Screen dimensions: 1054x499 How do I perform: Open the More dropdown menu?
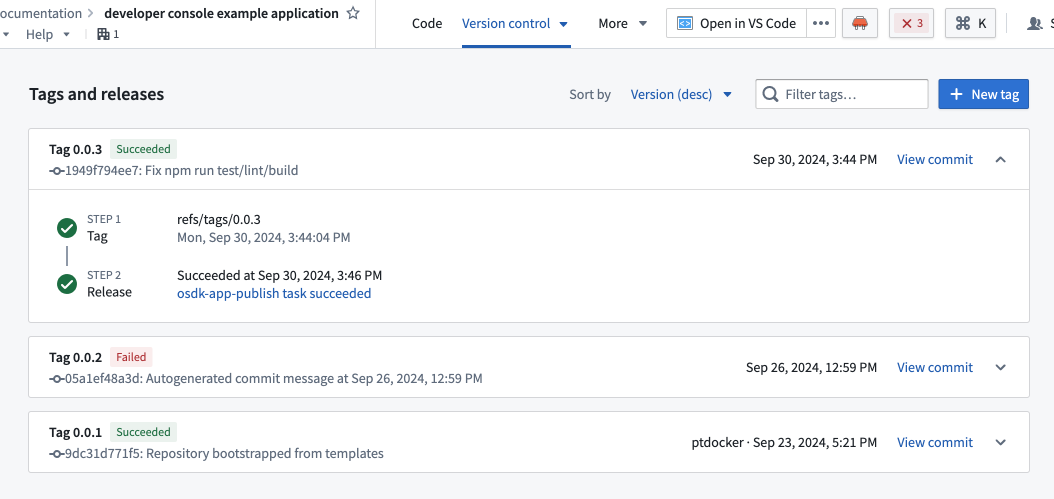point(622,24)
